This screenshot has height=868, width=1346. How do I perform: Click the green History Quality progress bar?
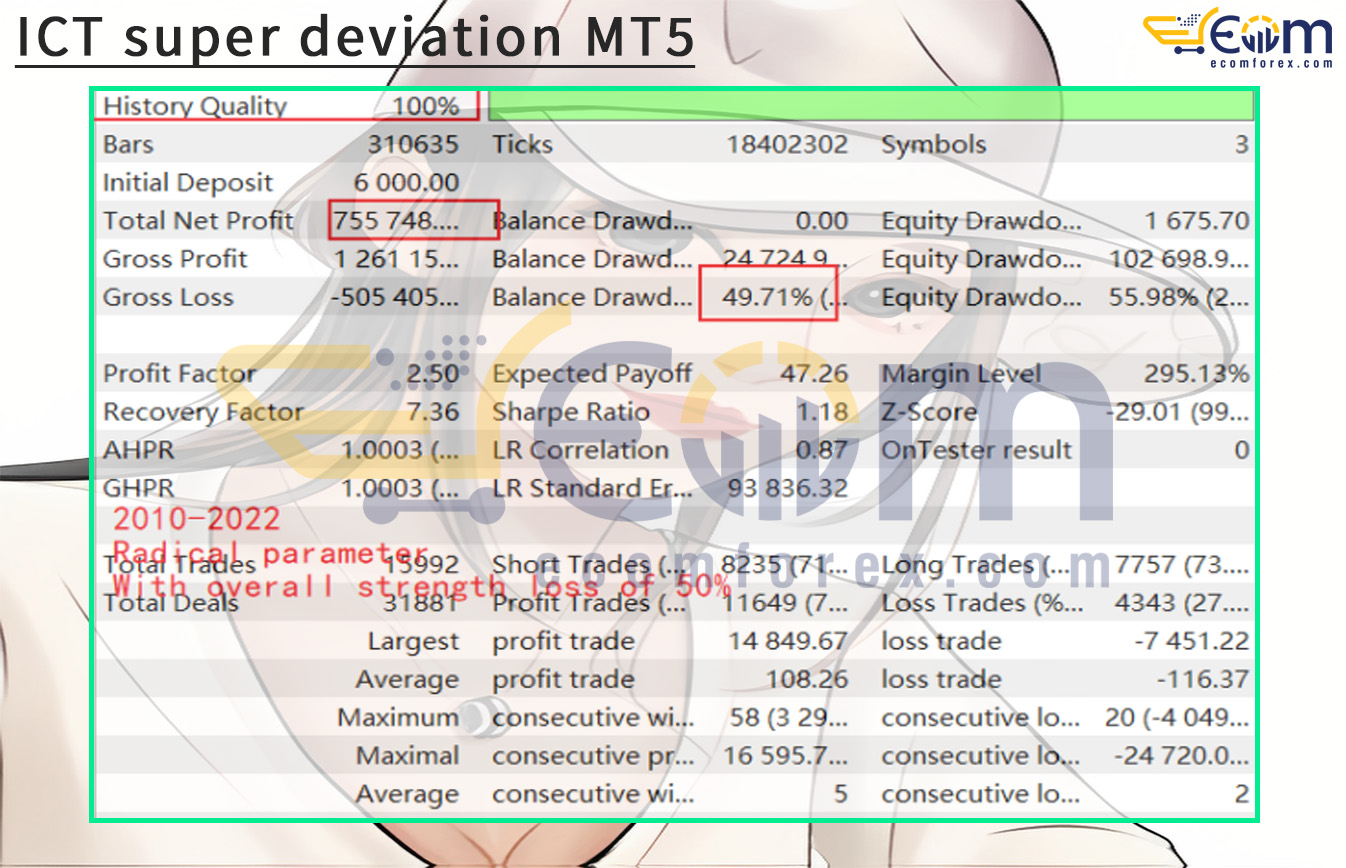[870, 105]
